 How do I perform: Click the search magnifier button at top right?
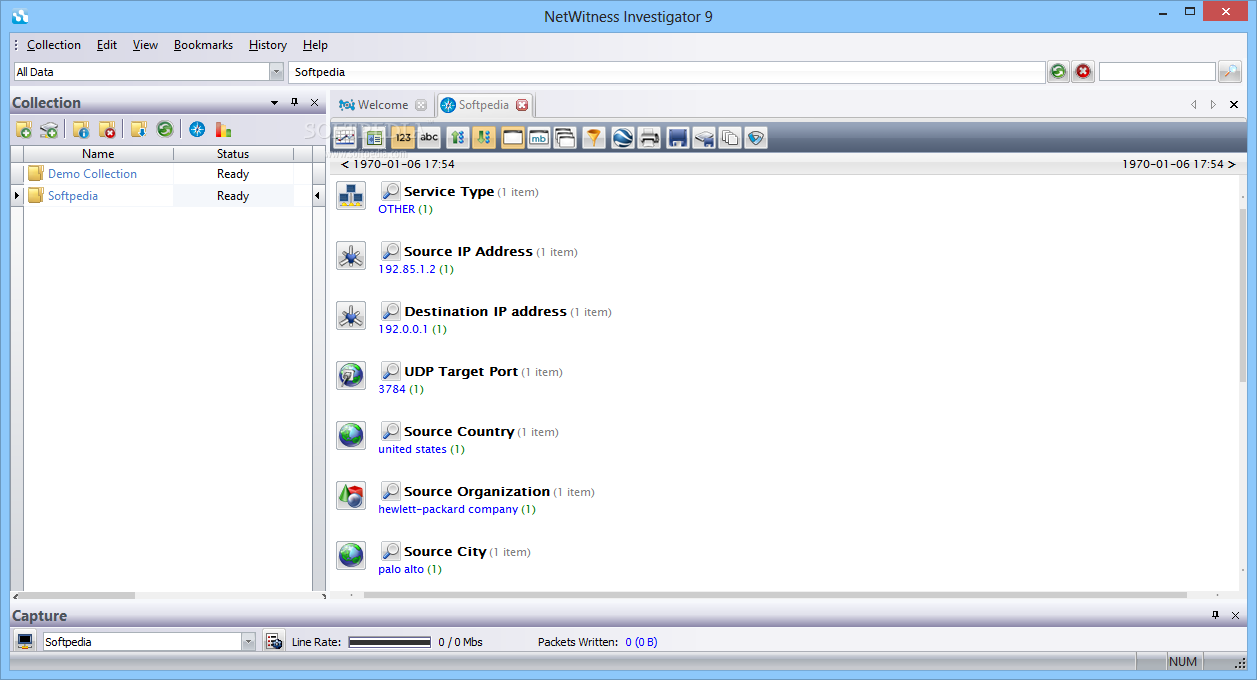coord(1230,72)
